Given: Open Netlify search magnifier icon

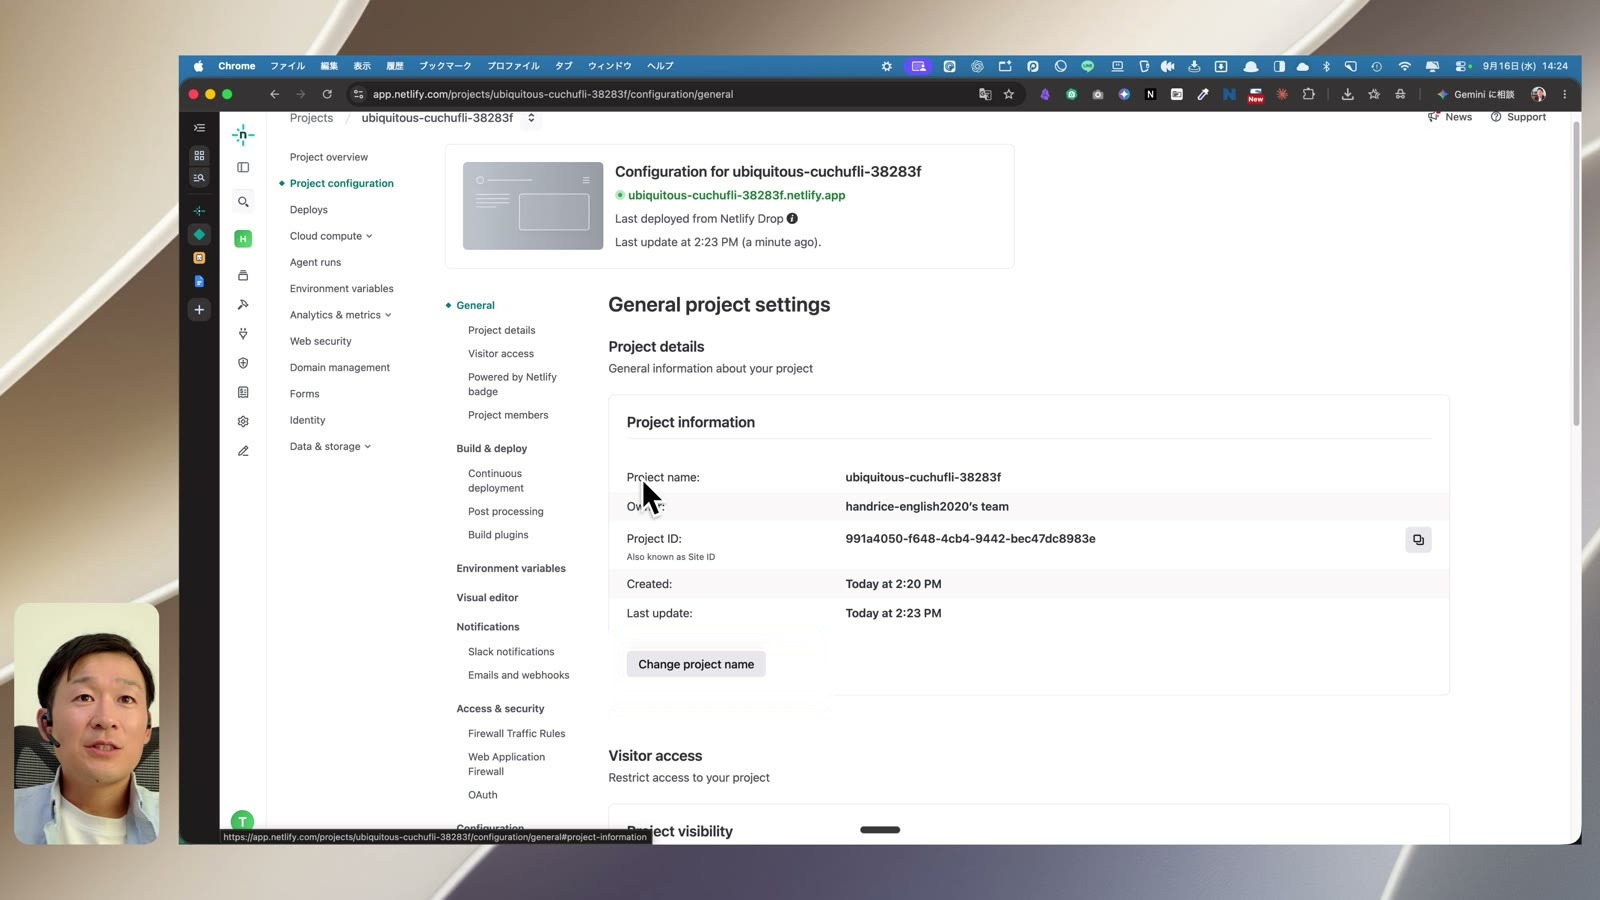Looking at the screenshot, I should point(243,202).
